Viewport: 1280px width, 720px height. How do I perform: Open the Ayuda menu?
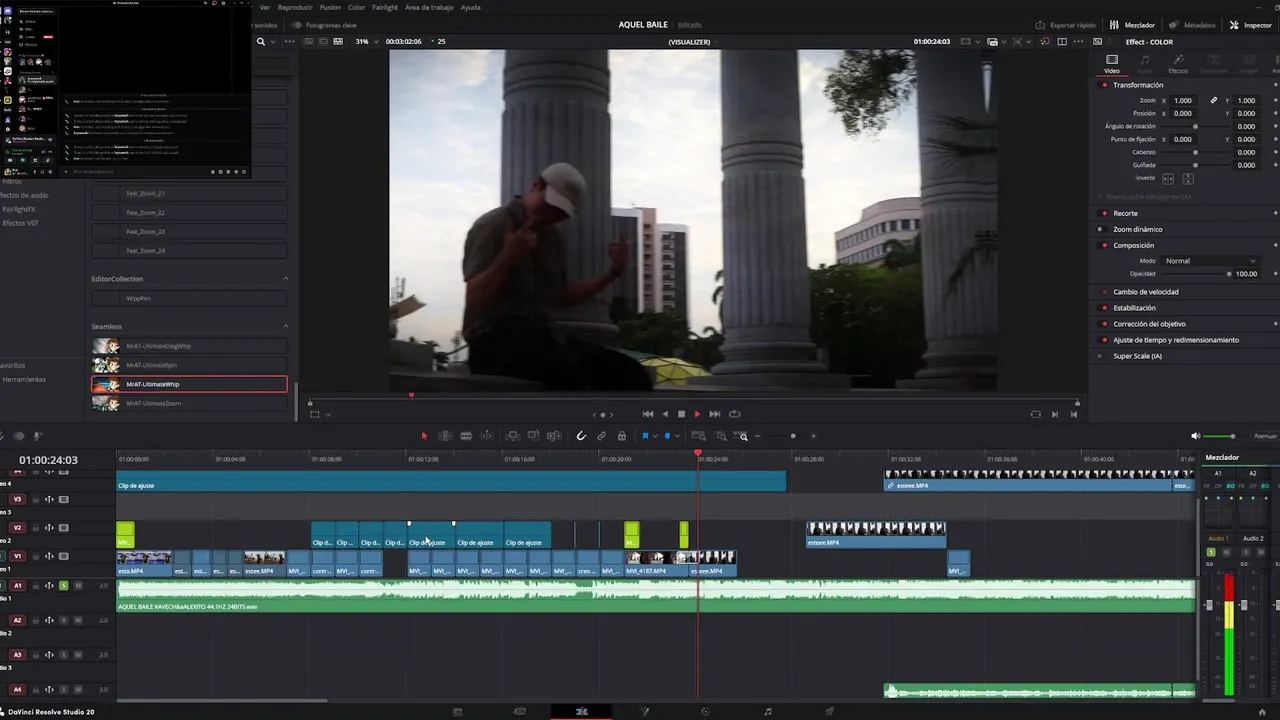(470, 7)
